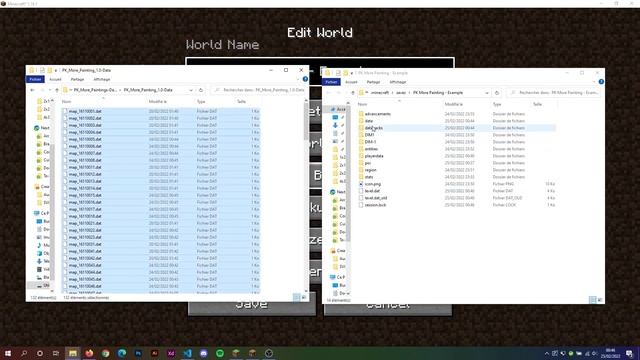The height and width of the screenshot is (360, 640).
Task: Go back in the Data explorer window
Action: [33, 90]
